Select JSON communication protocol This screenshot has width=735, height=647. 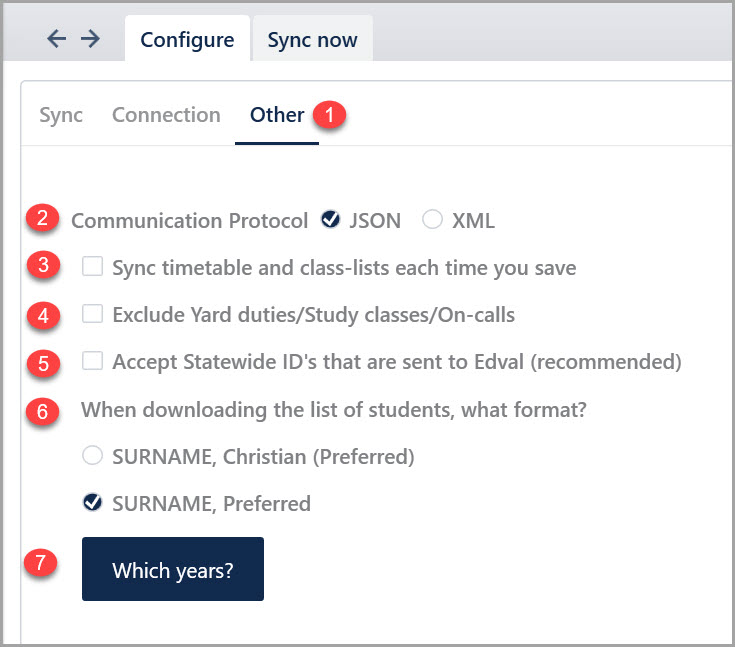coord(331,221)
